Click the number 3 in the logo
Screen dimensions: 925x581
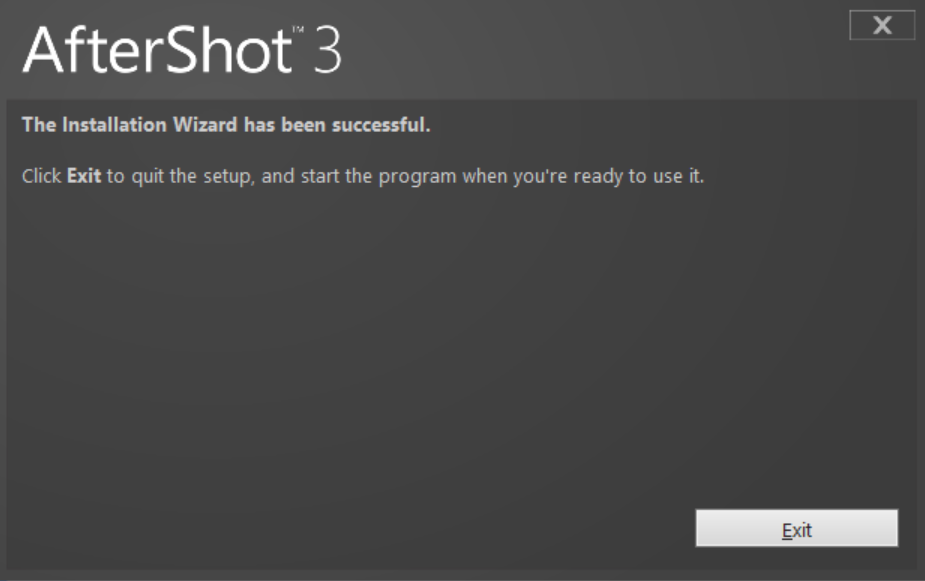pos(327,51)
